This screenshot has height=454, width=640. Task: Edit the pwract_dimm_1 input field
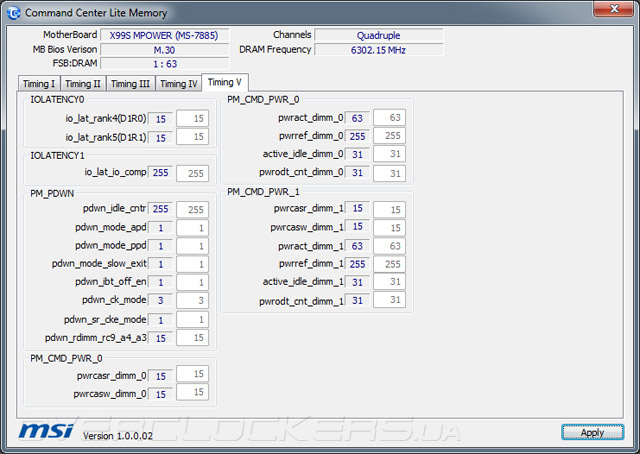tap(389, 246)
